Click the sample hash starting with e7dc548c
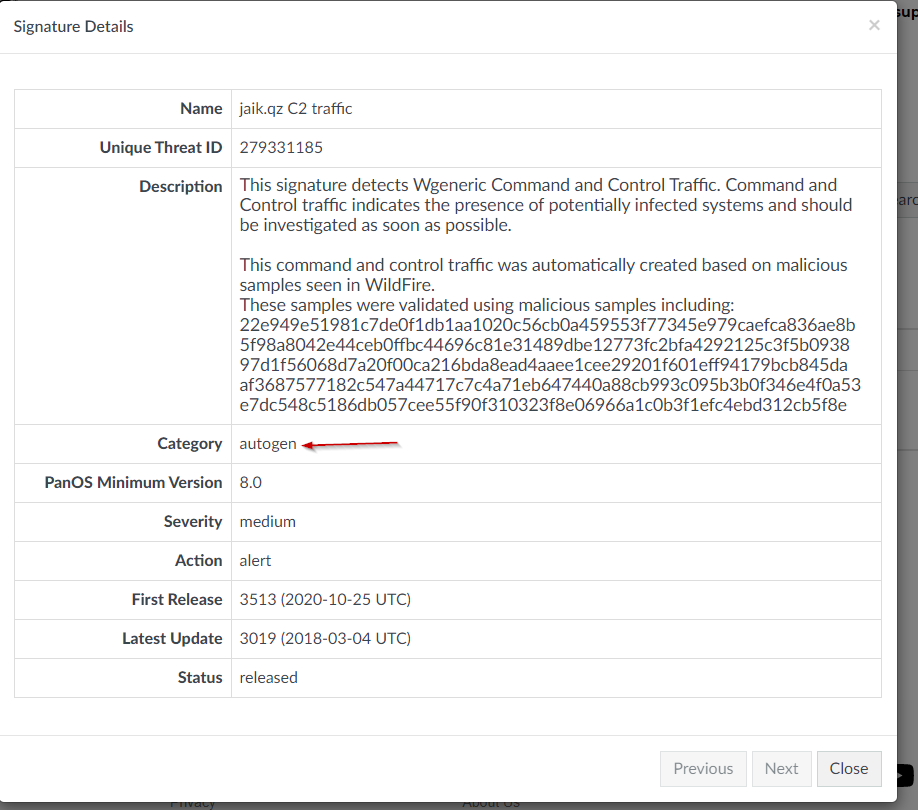The height and width of the screenshot is (810, 918). coord(544,405)
